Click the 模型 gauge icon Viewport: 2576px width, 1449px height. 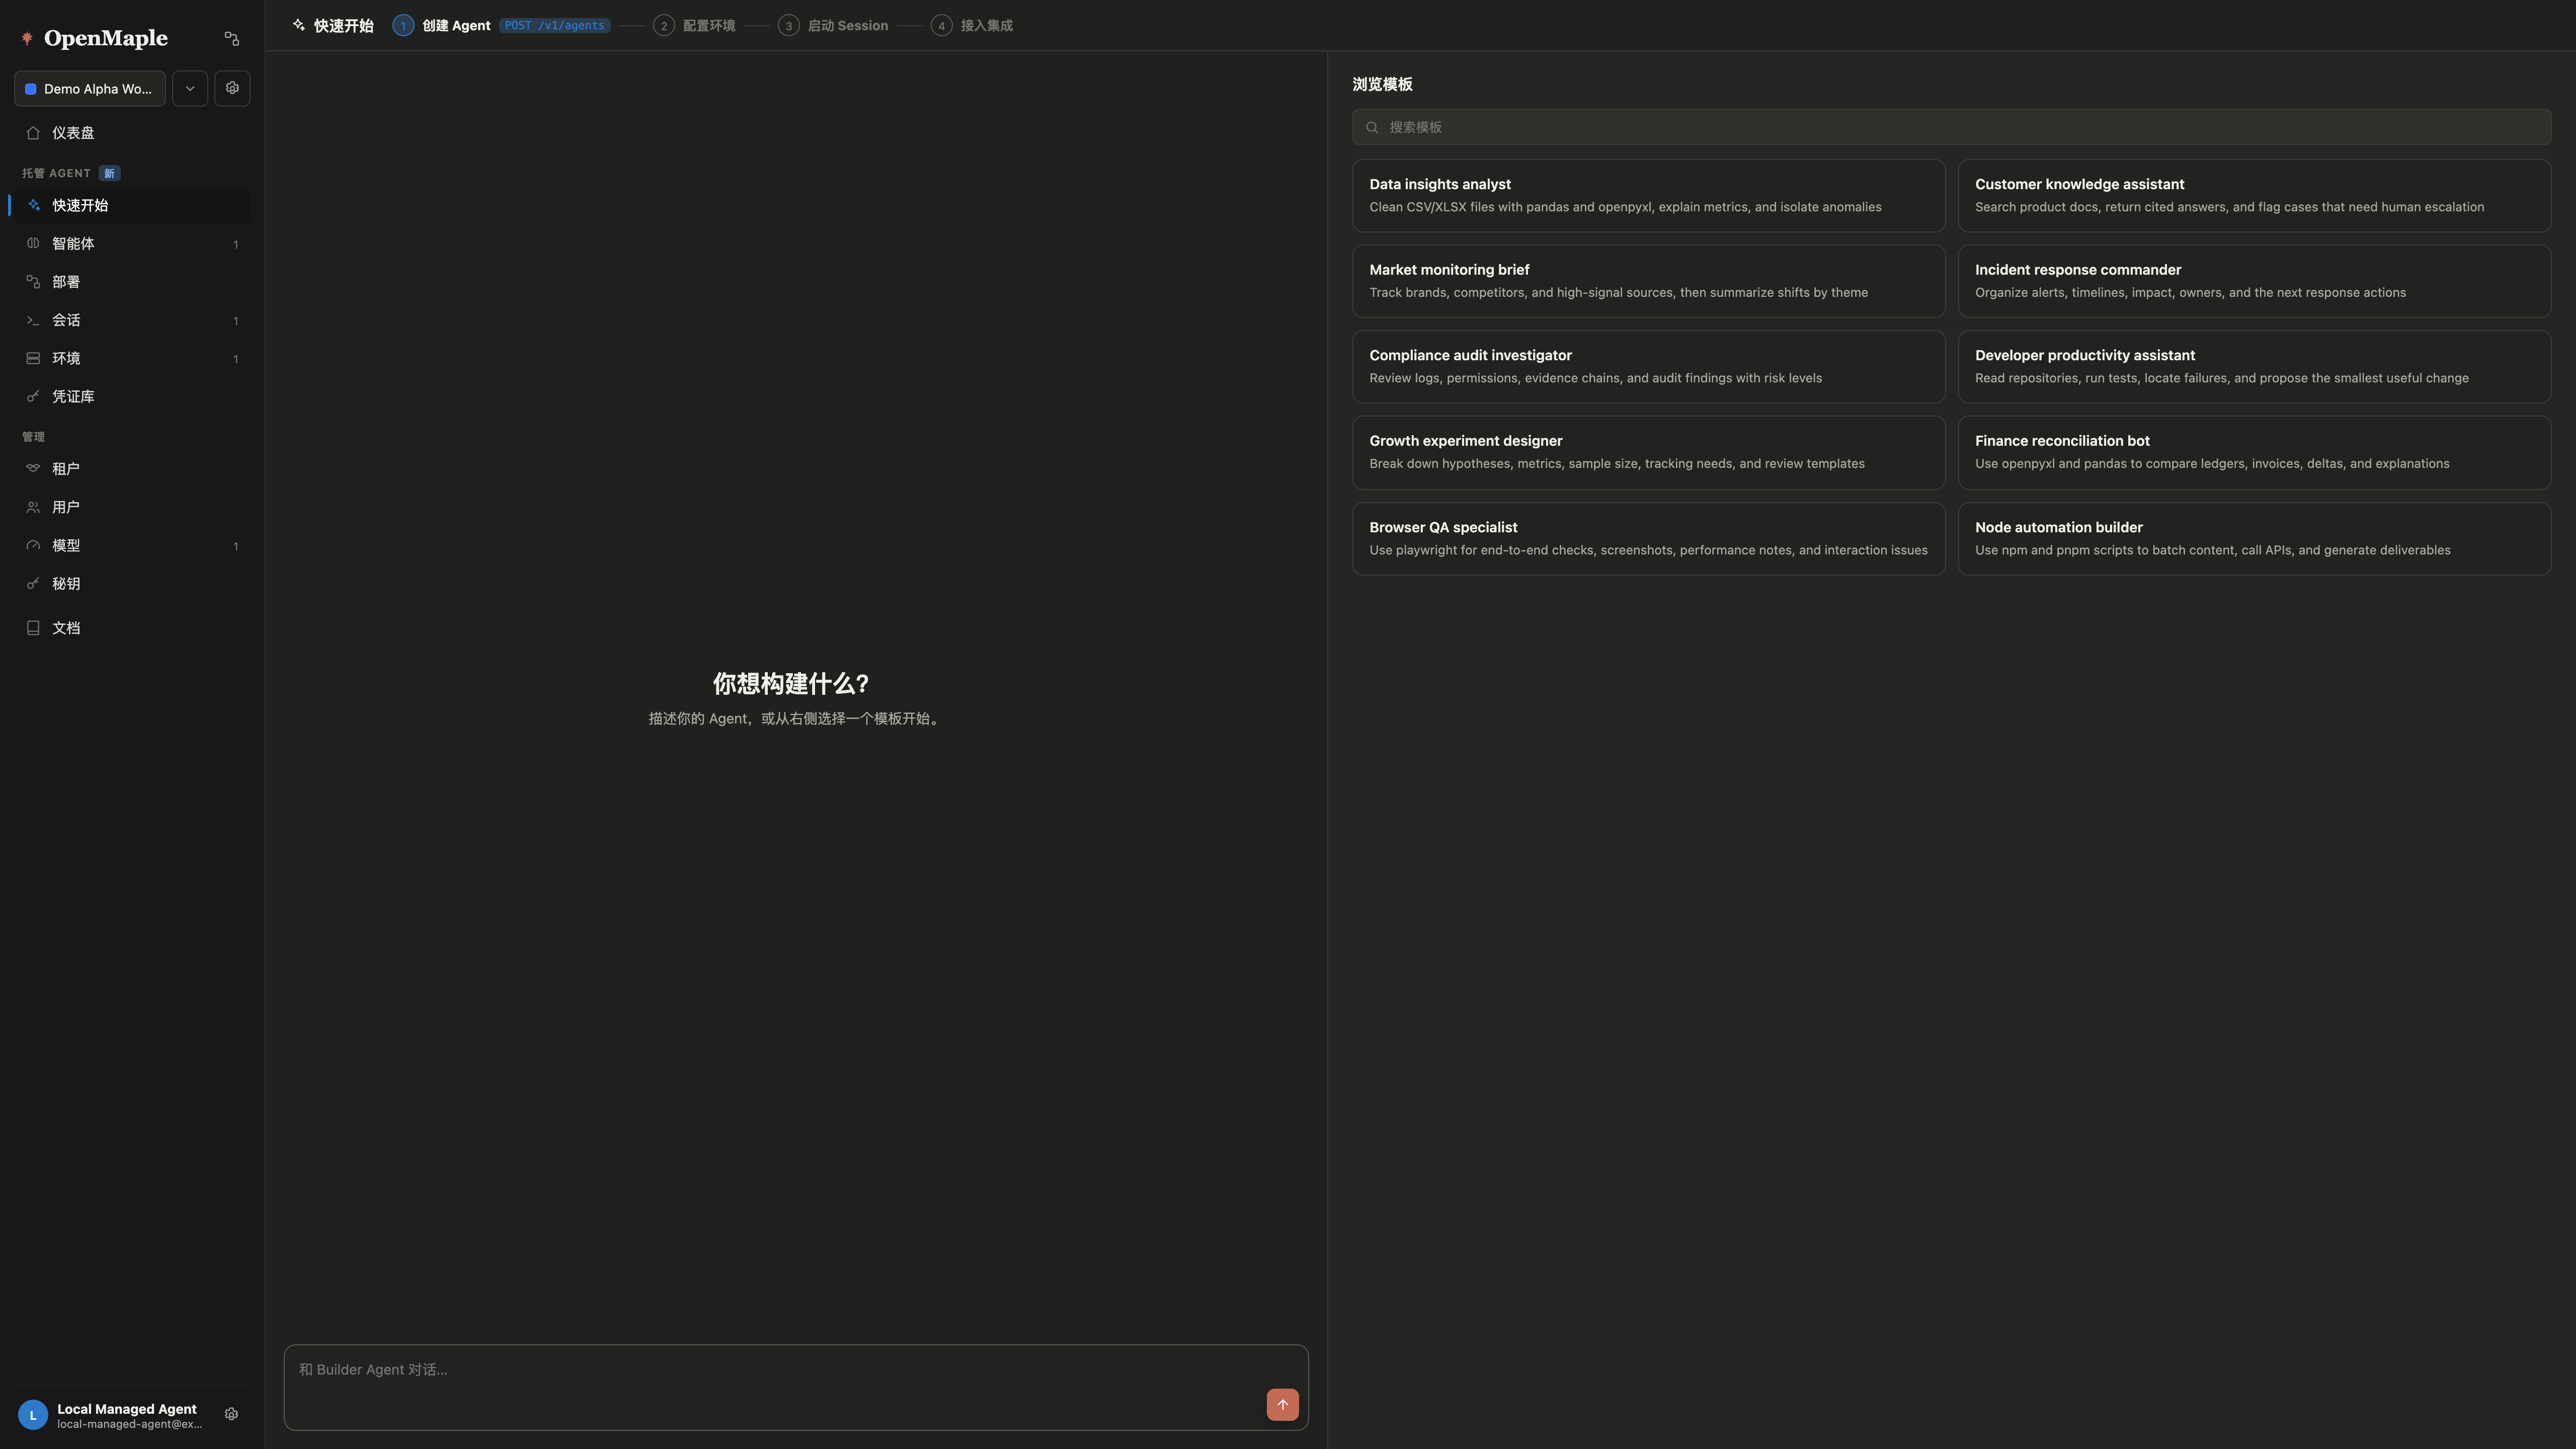pos(33,545)
